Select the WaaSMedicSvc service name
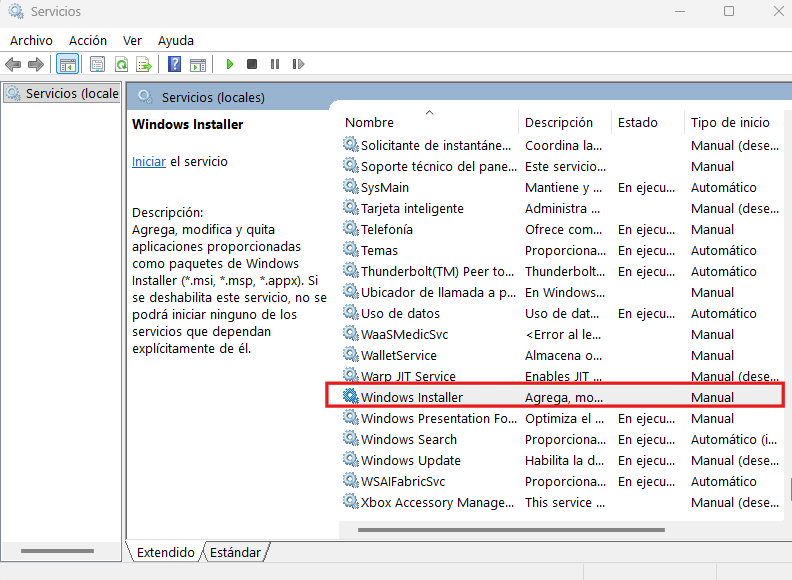This screenshot has height=580, width=792. point(404,334)
